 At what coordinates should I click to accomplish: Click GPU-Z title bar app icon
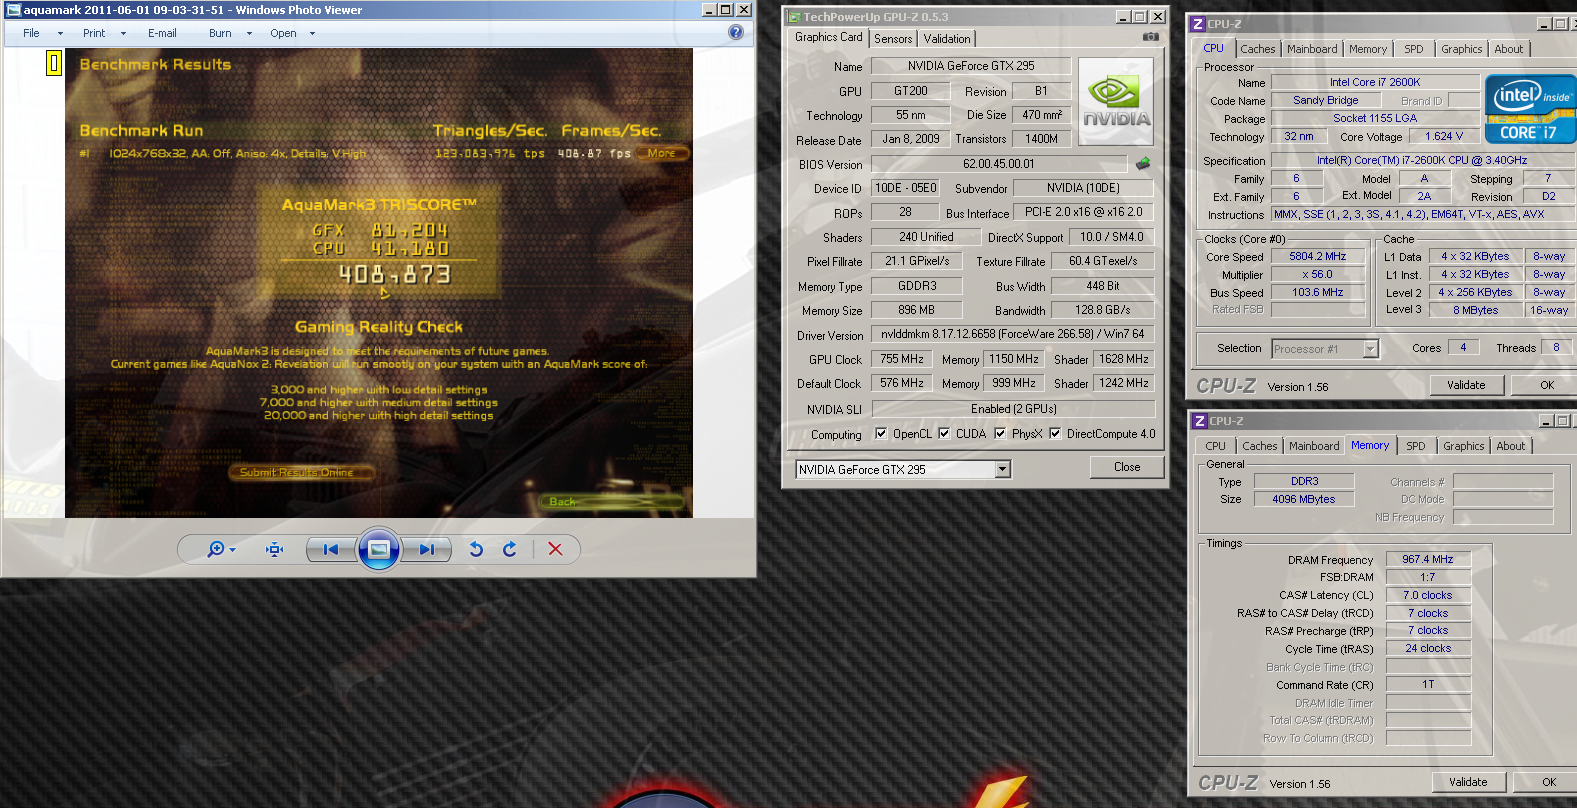coord(793,17)
